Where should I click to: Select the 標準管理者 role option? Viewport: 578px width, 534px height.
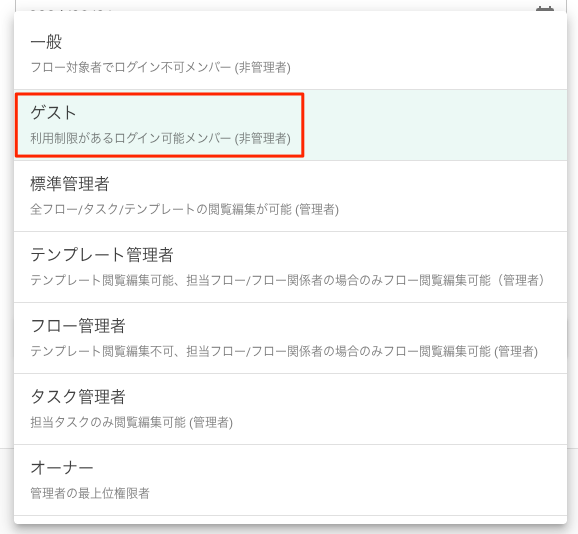(290, 196)
